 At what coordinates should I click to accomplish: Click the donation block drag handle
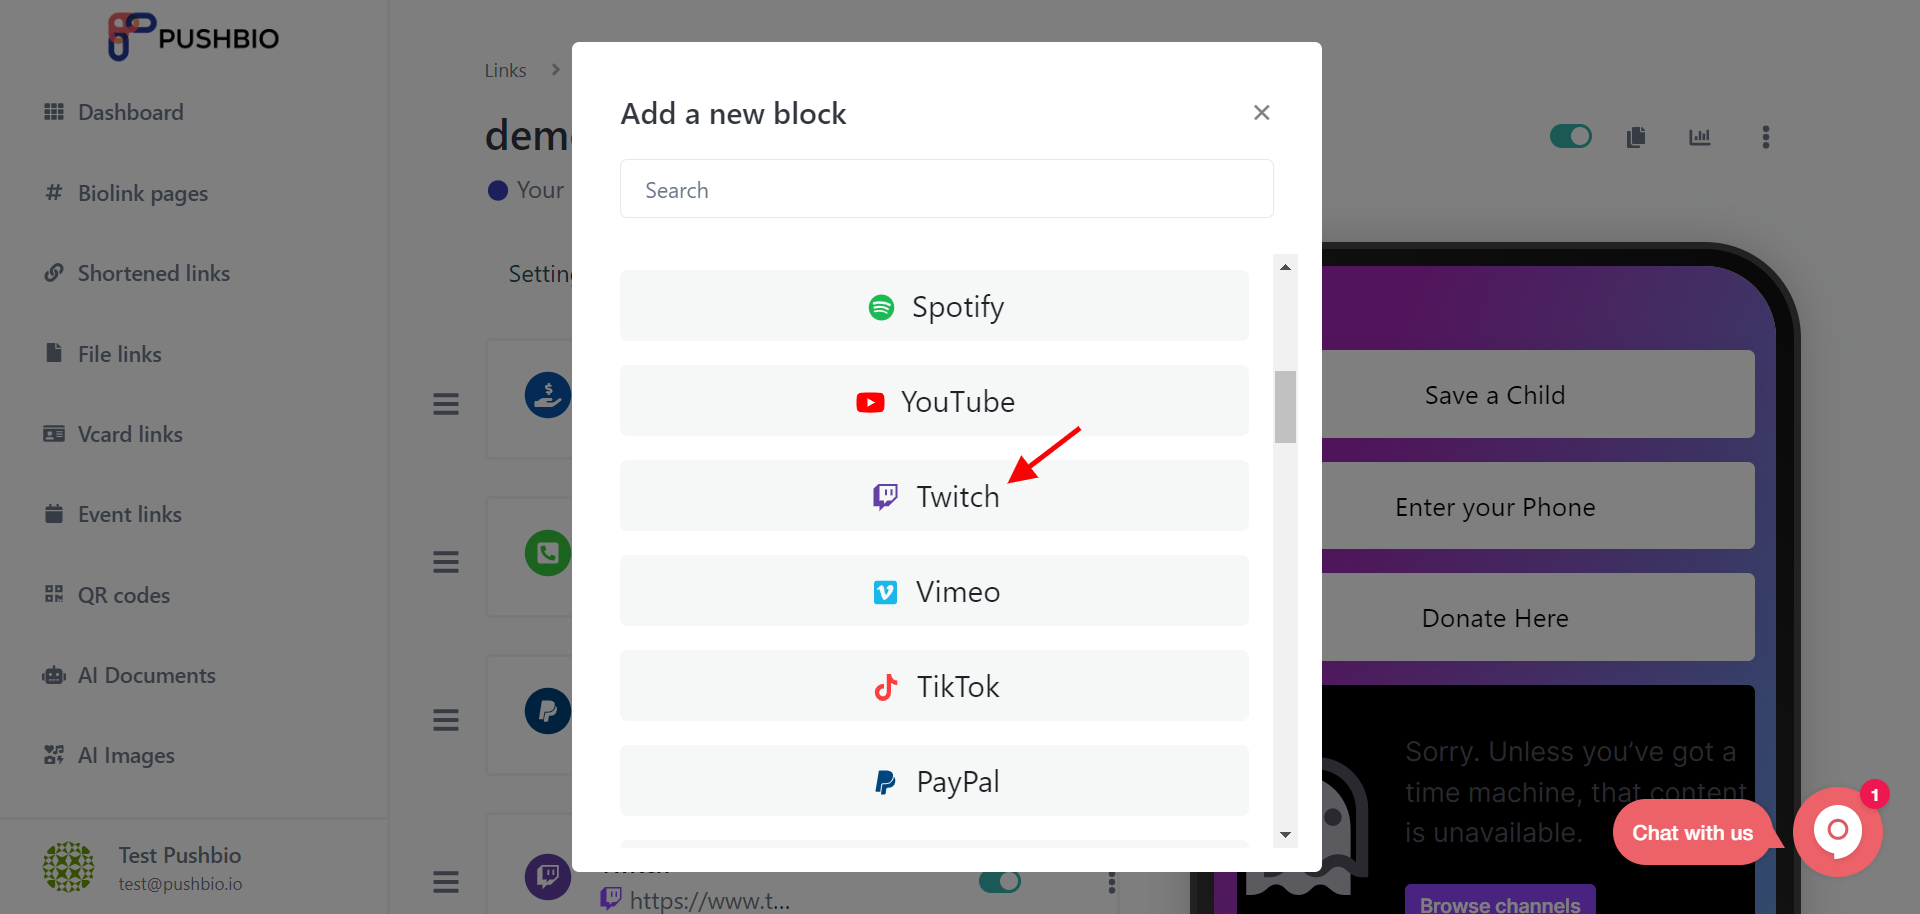446,404
